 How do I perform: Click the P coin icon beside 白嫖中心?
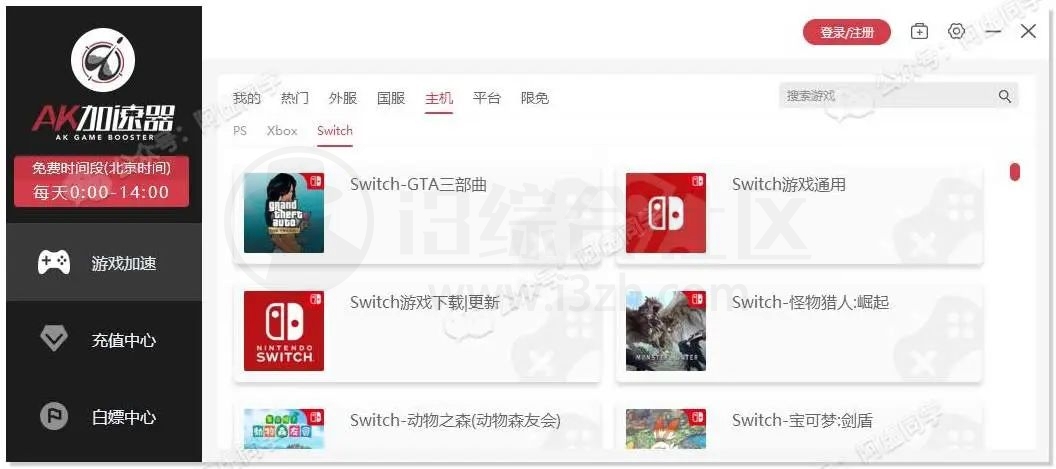coord(54,417)
